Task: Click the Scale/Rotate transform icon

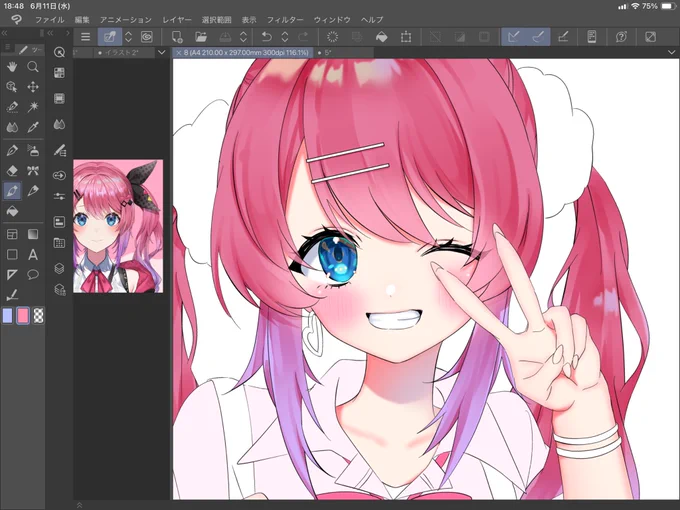Action: [x=406, y=37]
